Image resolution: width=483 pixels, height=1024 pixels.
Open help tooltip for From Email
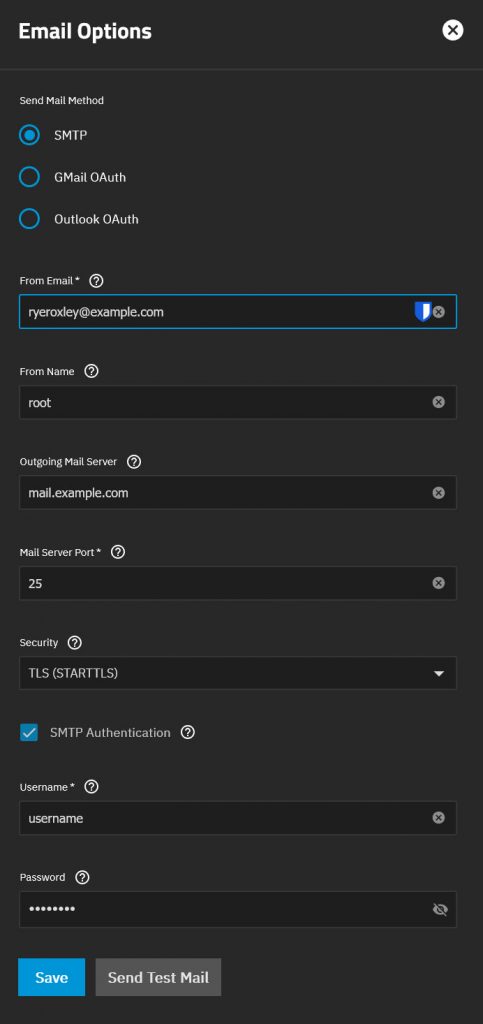[96, 281]
